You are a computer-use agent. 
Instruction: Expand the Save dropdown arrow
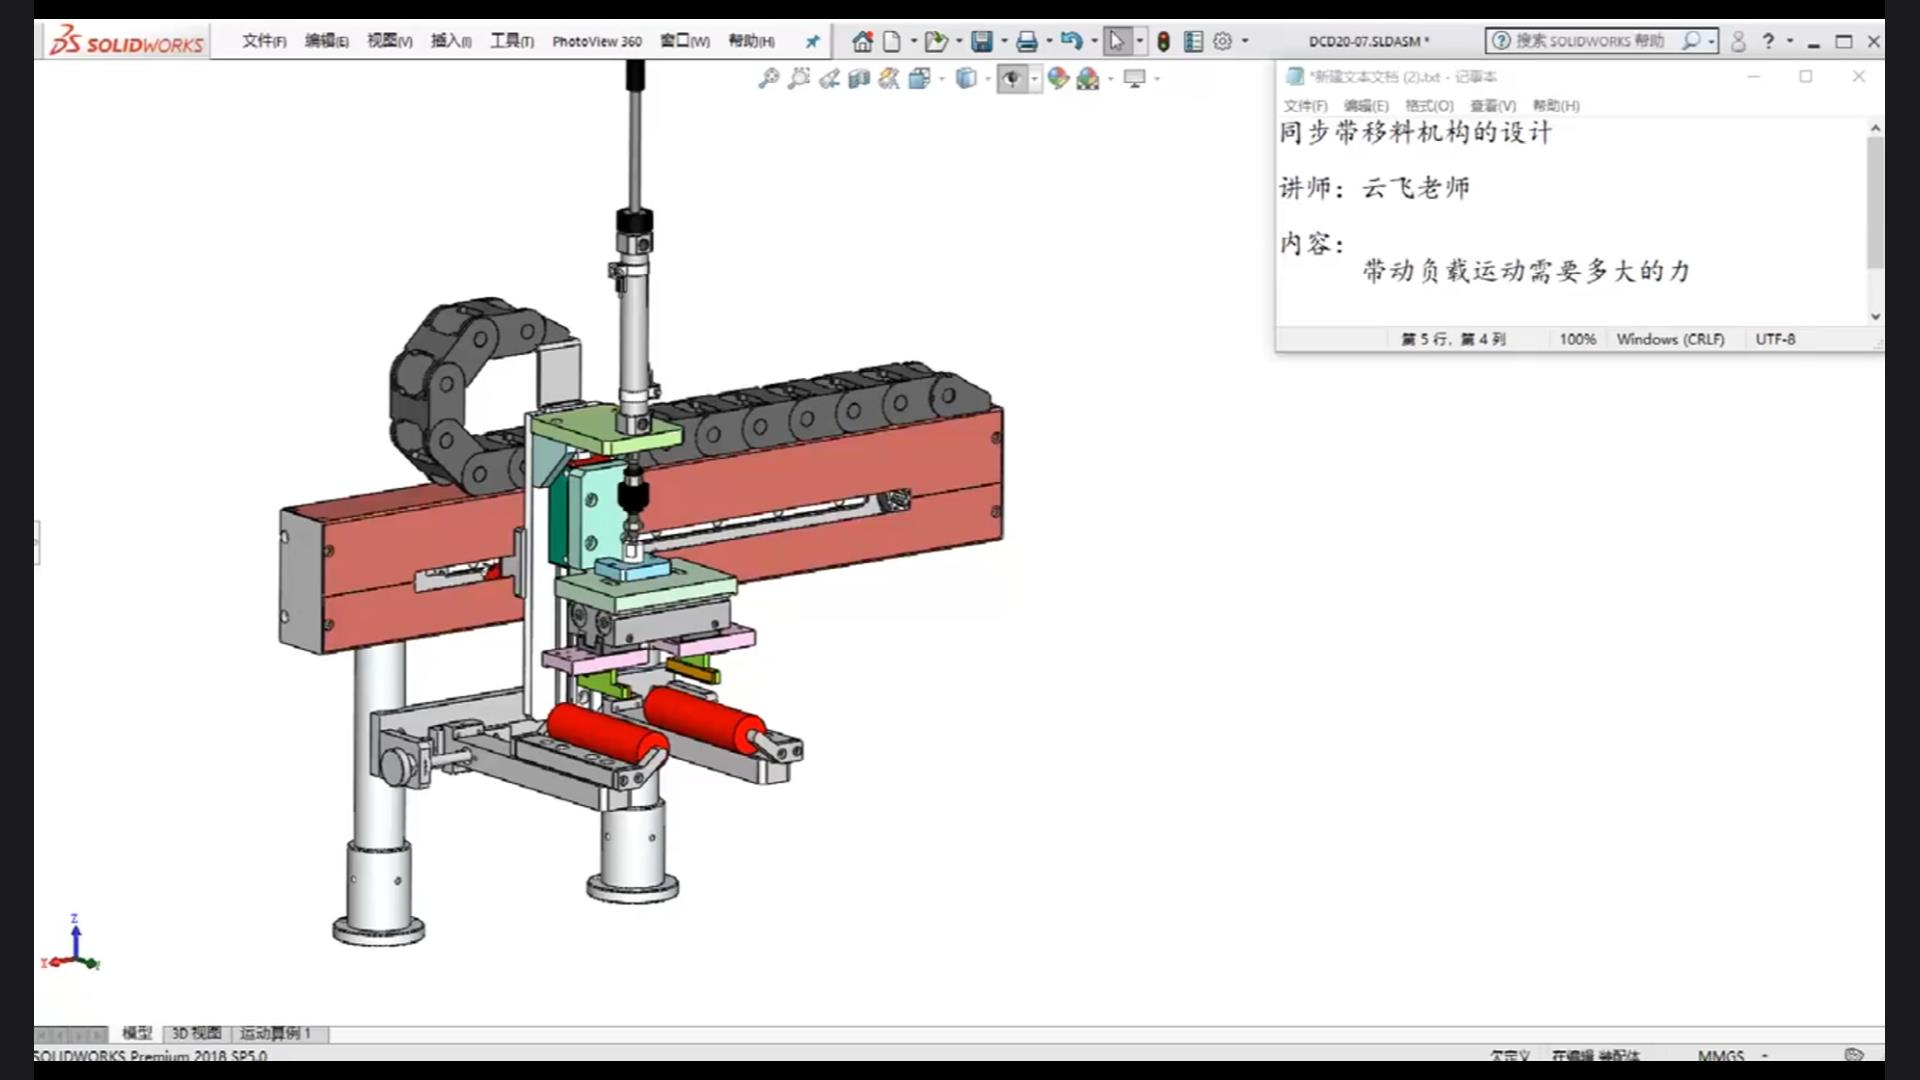(1004, 42)
